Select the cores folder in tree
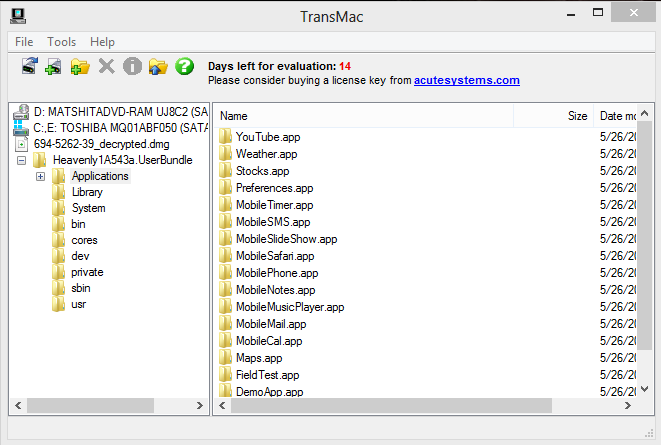 point(84,240)
